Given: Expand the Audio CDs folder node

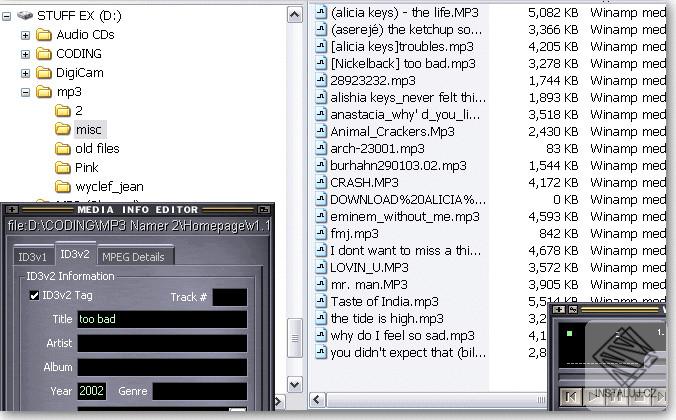Looking at the screenshot, I should pyautogui.click(x=25, y=35).
